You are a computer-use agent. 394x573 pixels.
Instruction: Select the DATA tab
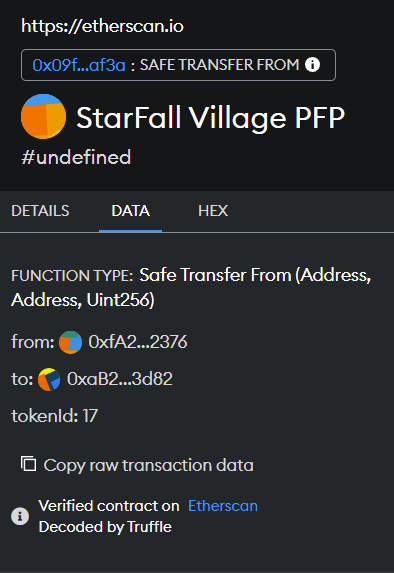[130, 211]
